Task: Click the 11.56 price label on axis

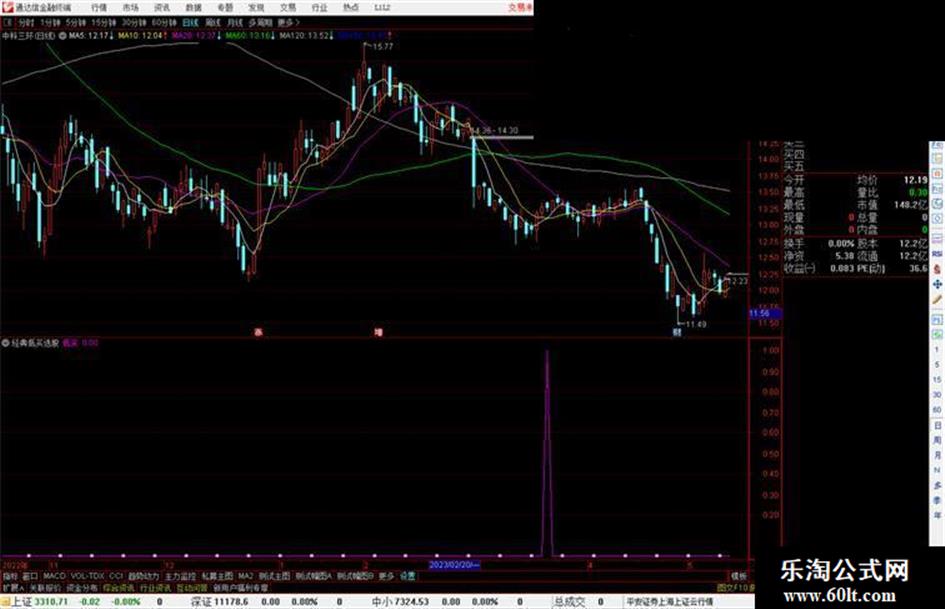Action: (x=764, y=314)
